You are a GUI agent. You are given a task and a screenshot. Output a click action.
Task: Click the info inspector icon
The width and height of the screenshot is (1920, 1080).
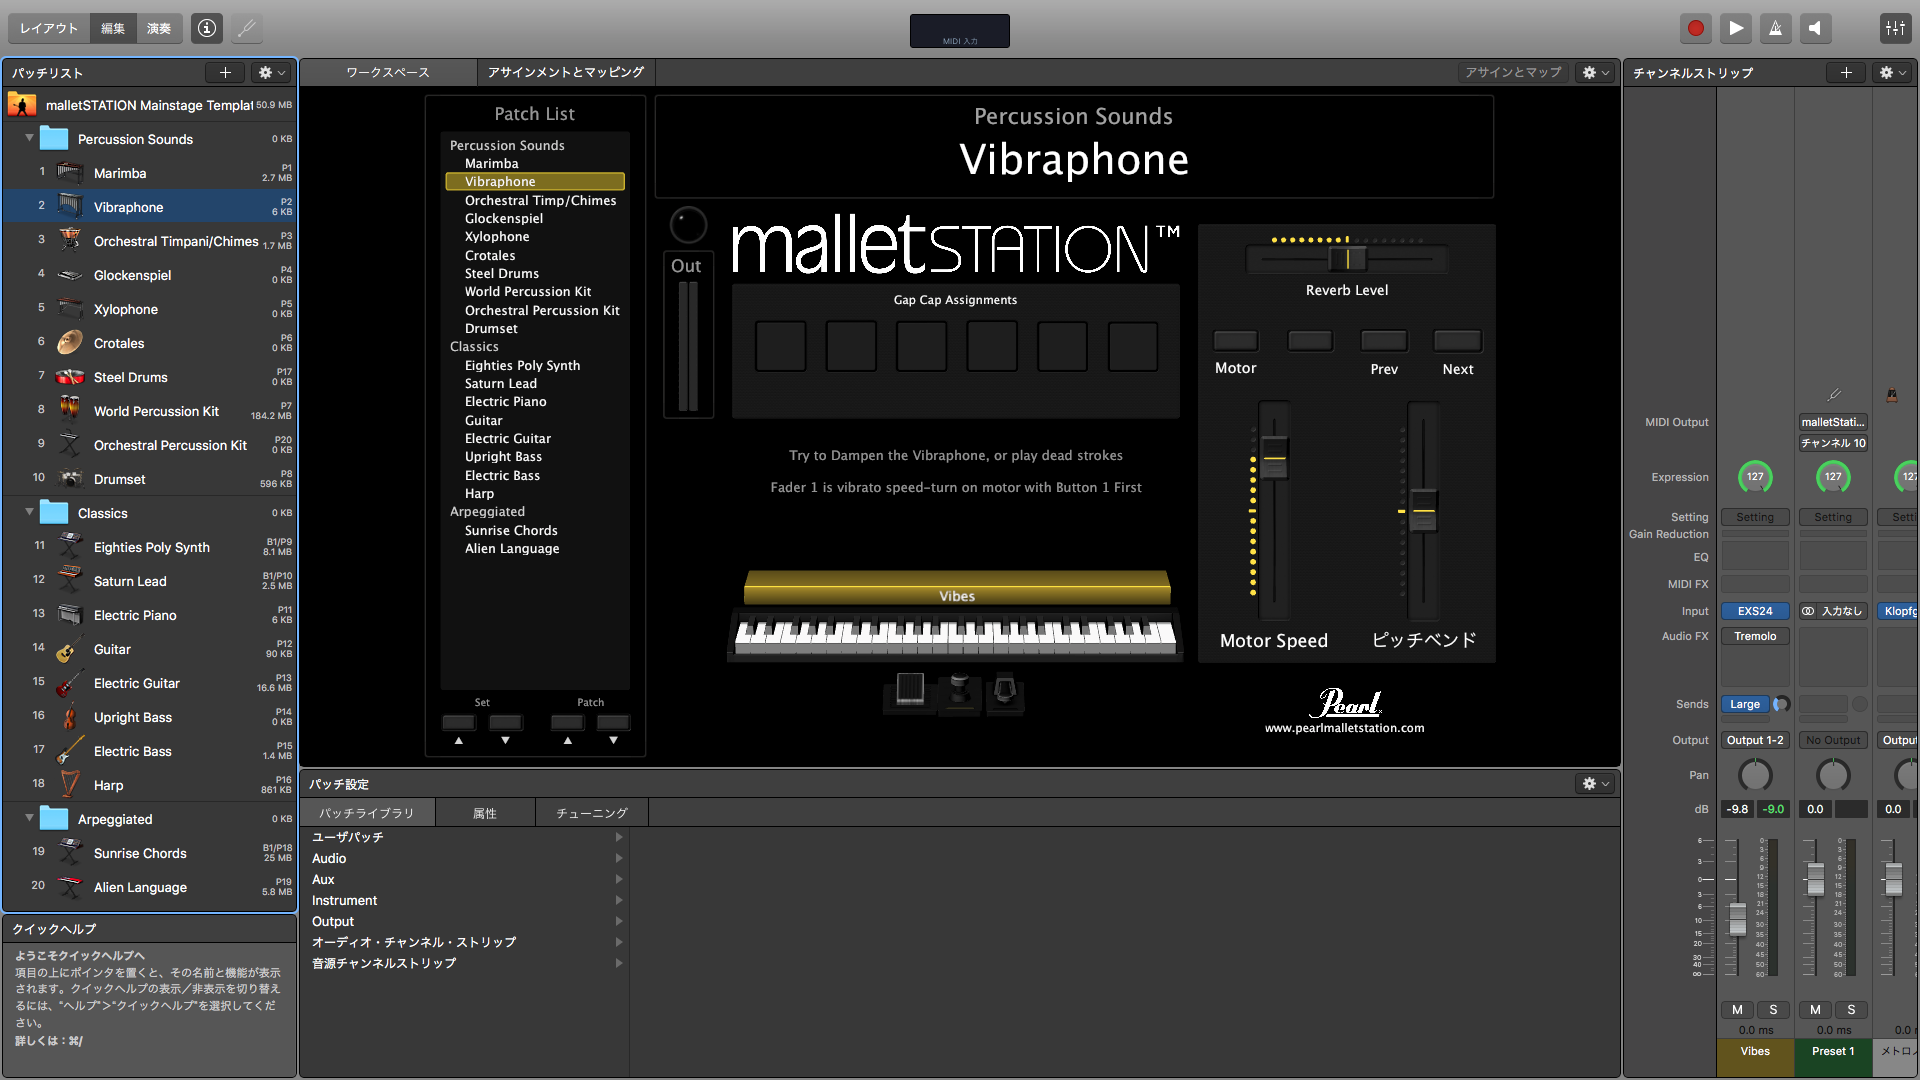pos(207,28)
